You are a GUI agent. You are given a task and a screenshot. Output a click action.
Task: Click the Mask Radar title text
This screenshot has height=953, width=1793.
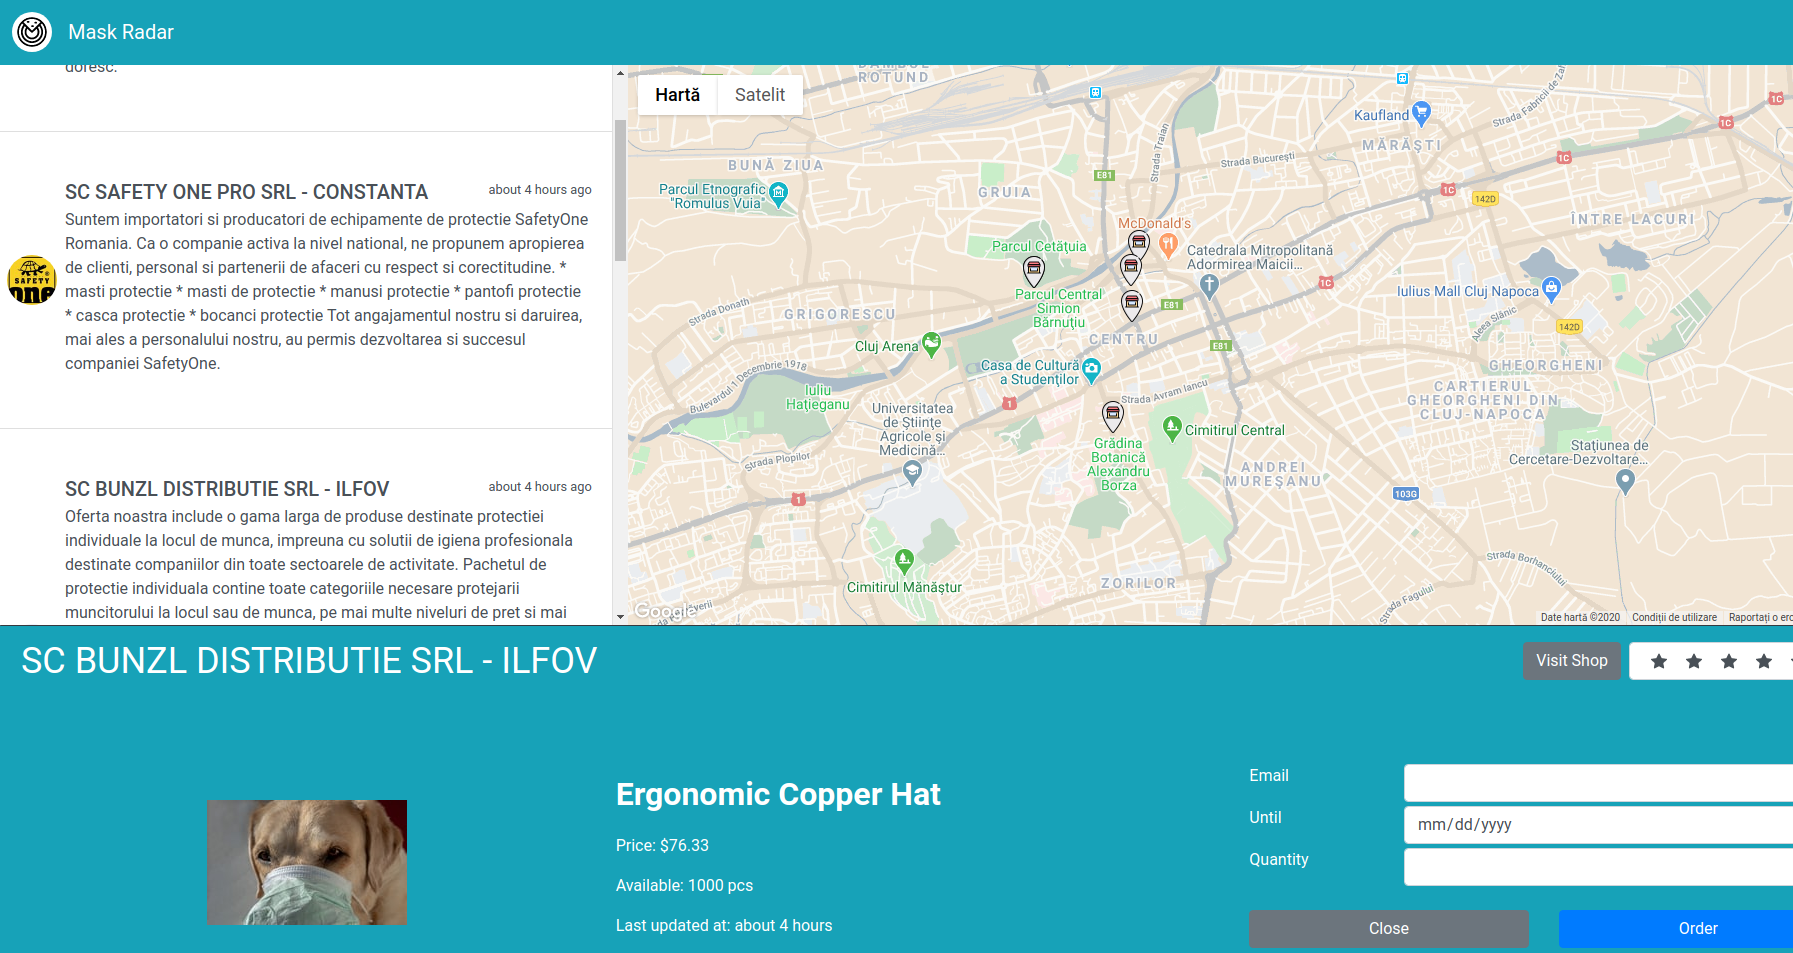121,32
